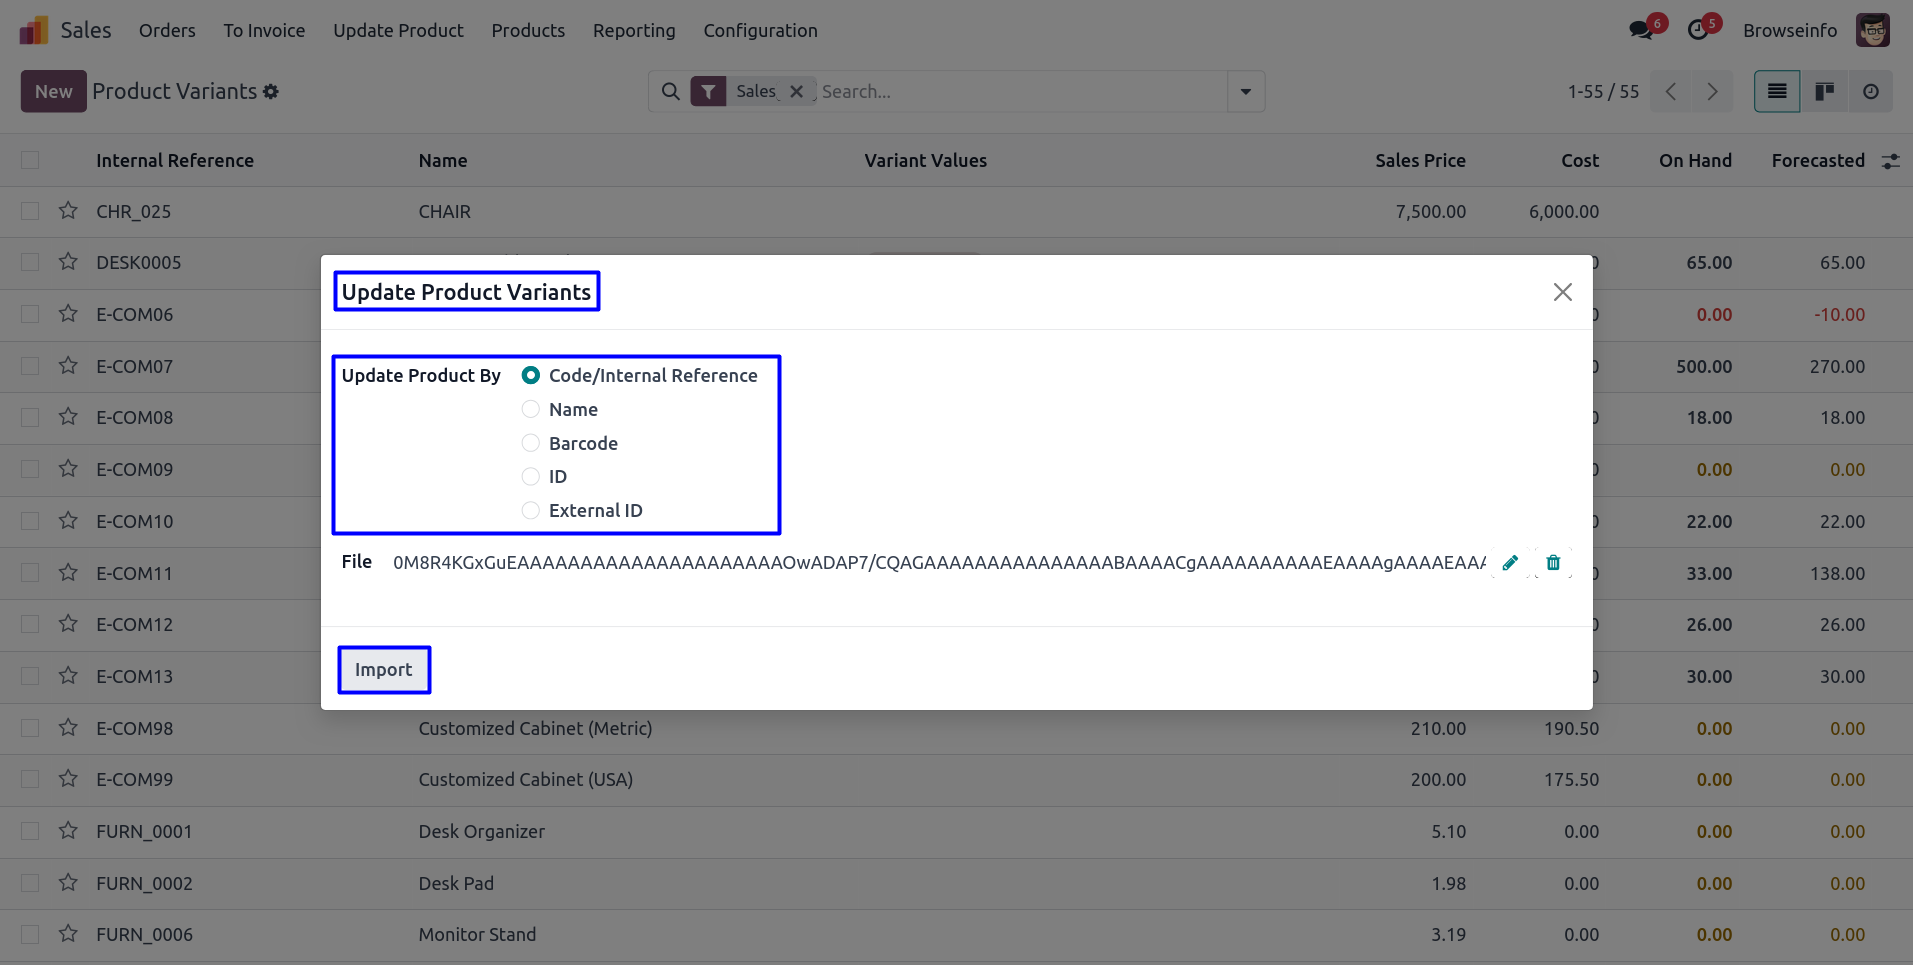The height and width of the screenshot is (965, 1913).
Task: Switch to list view
Action: (x=1777, y=92)
